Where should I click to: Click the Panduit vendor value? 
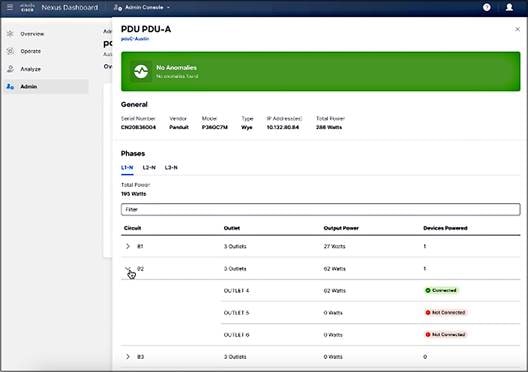tap(179, 127)
